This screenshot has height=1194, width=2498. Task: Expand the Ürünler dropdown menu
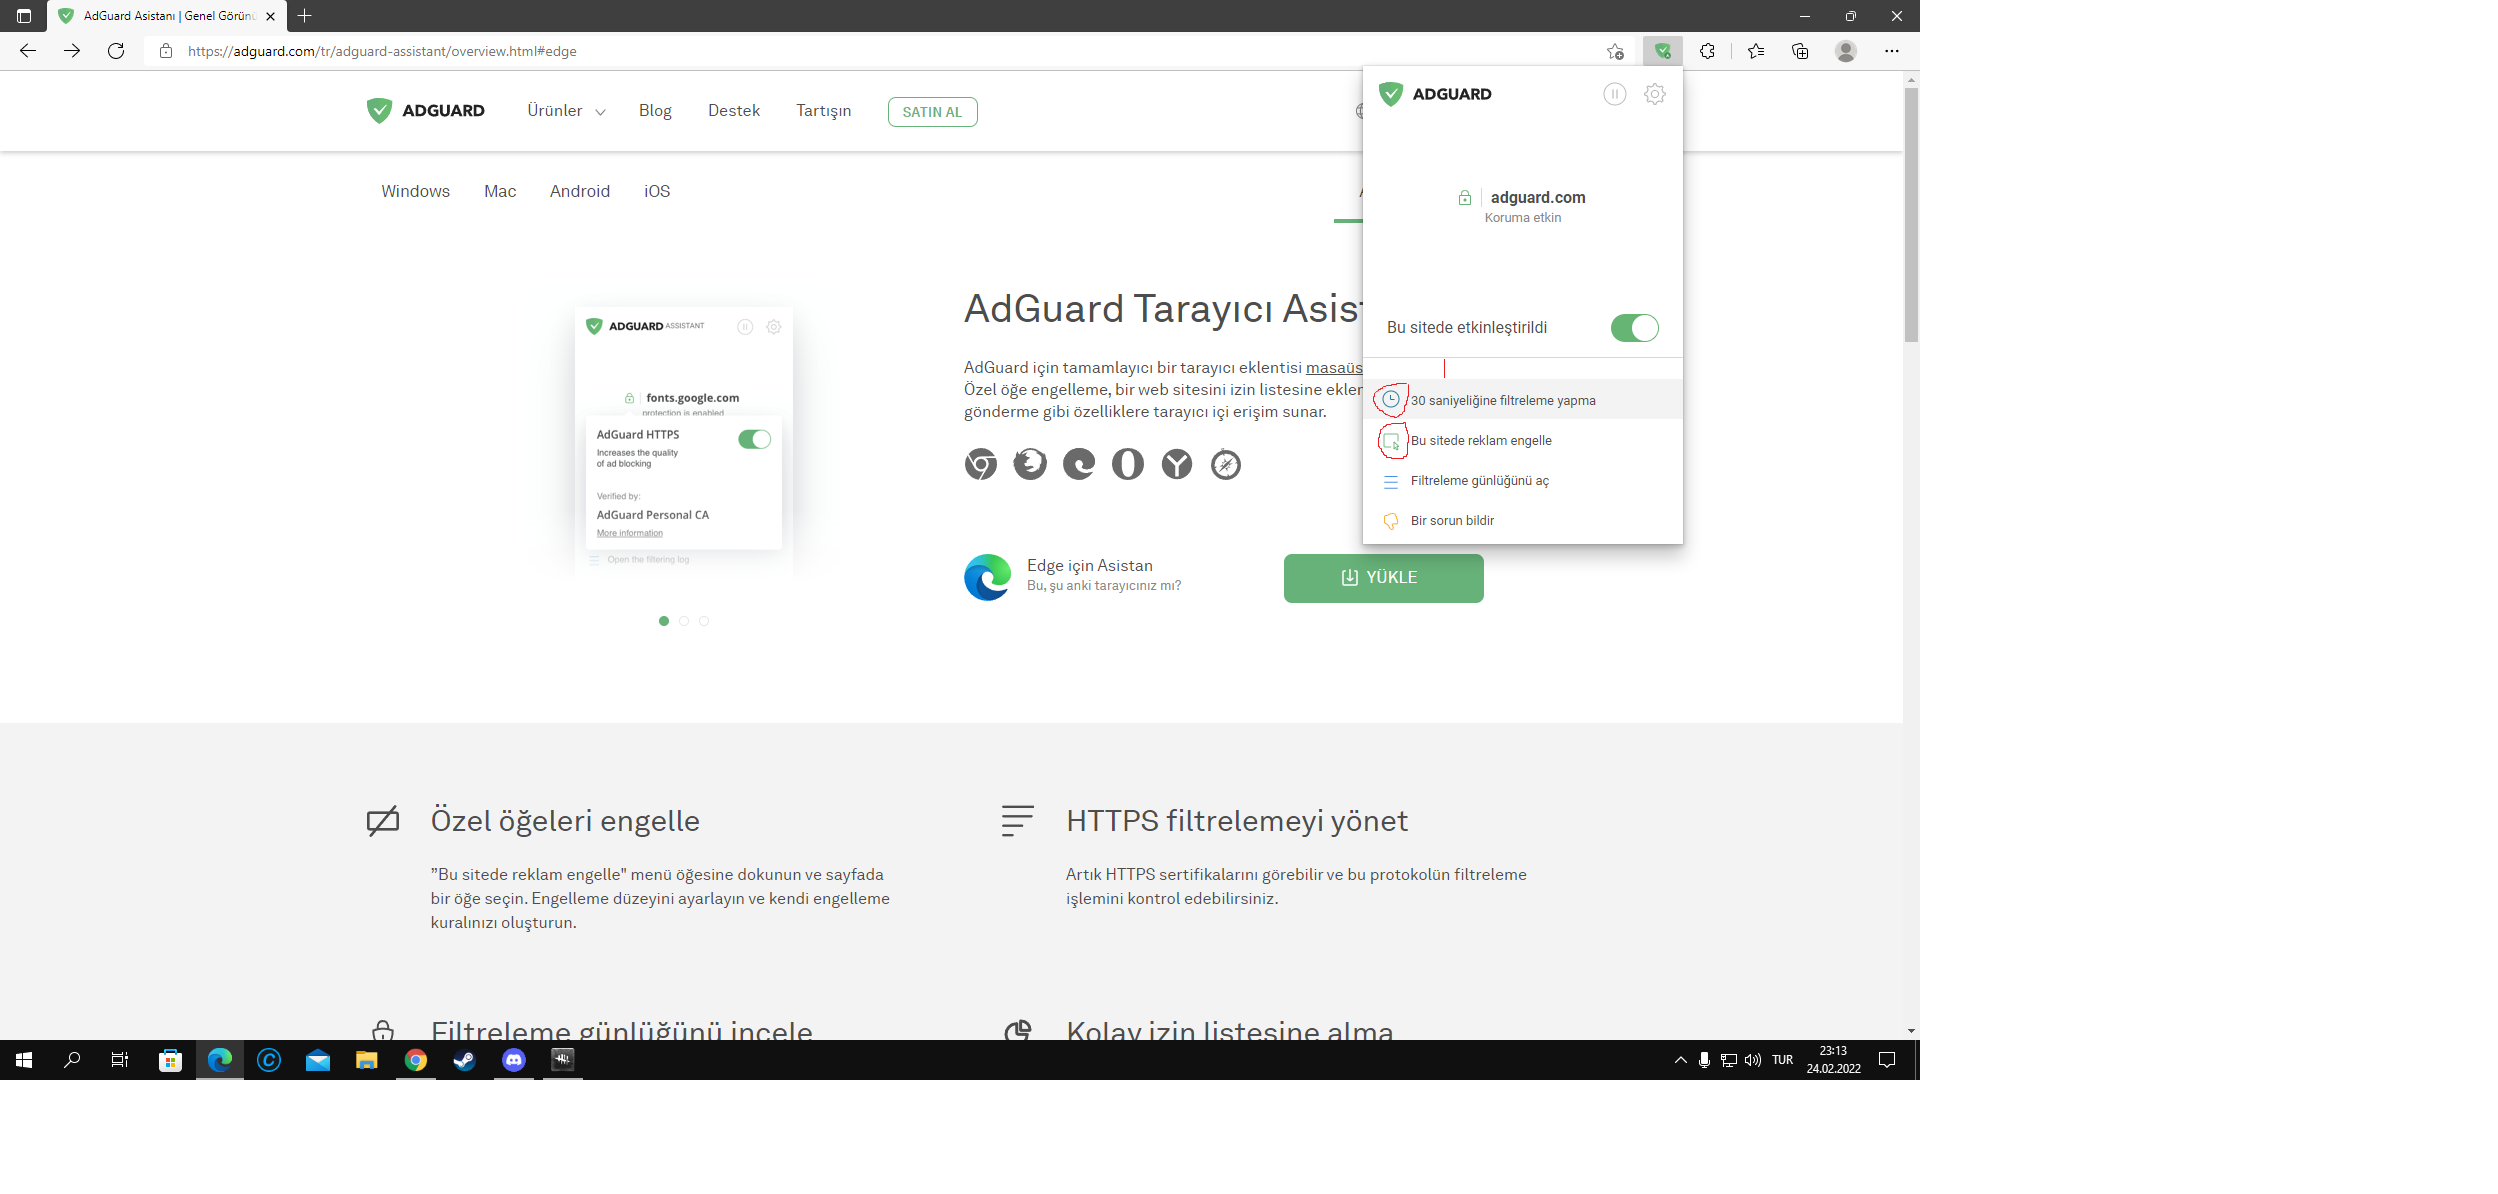pos(566,111)
